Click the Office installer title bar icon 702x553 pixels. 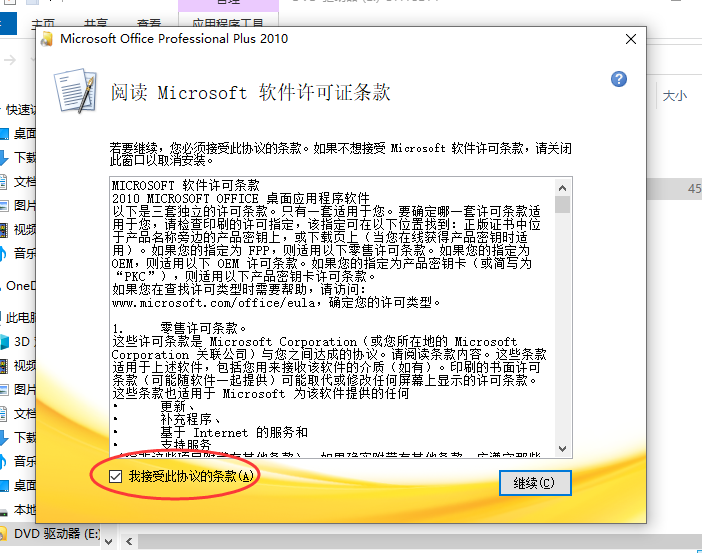point(47,39)
